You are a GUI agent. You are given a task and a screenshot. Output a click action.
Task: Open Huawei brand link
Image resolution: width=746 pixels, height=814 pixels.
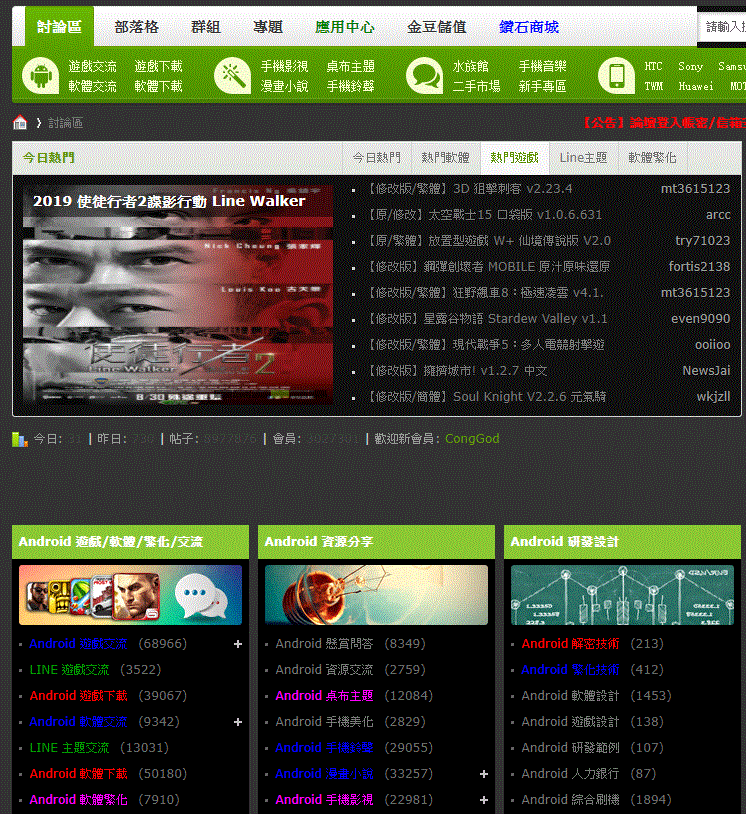[696, 86]
